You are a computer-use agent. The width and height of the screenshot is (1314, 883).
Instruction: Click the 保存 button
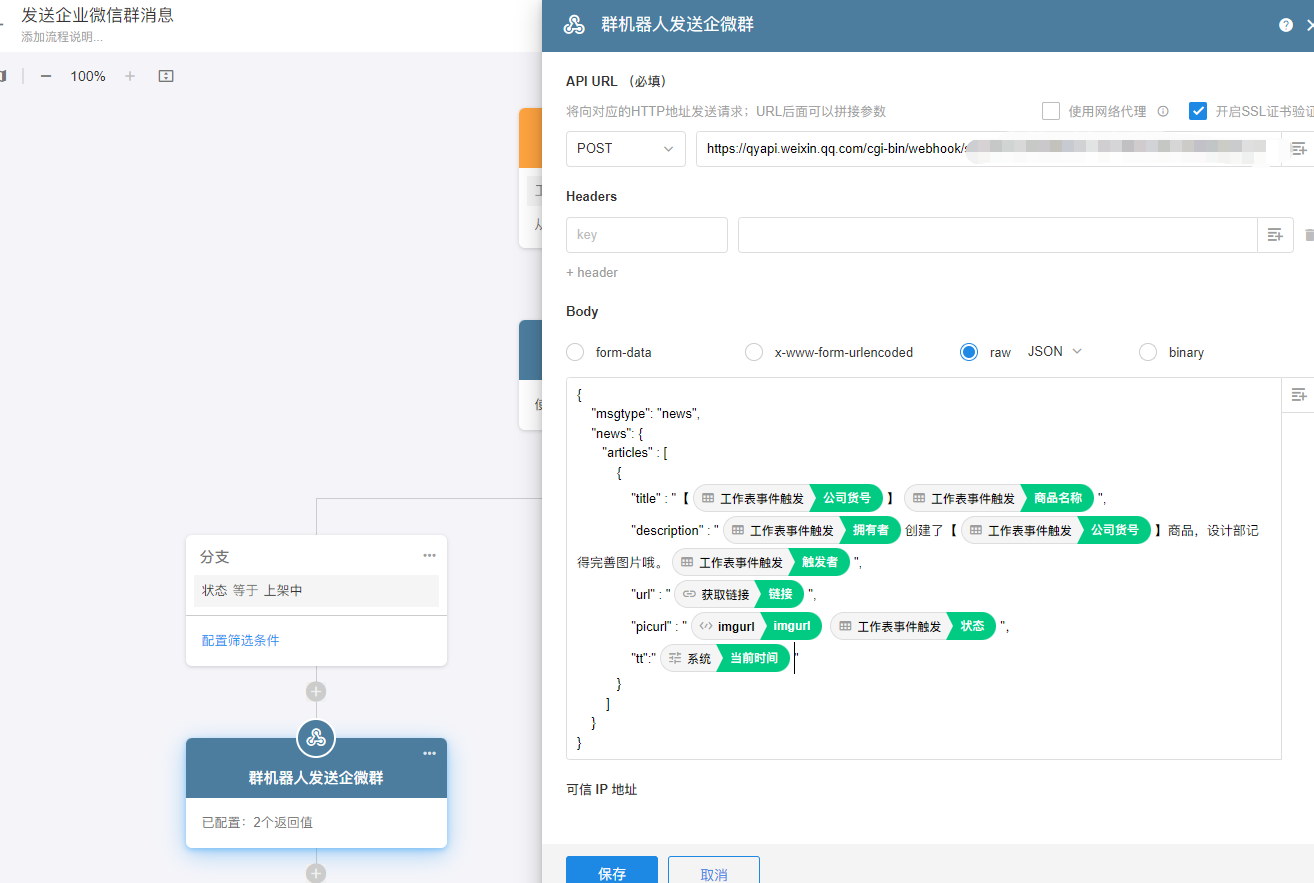coord(611,872)
